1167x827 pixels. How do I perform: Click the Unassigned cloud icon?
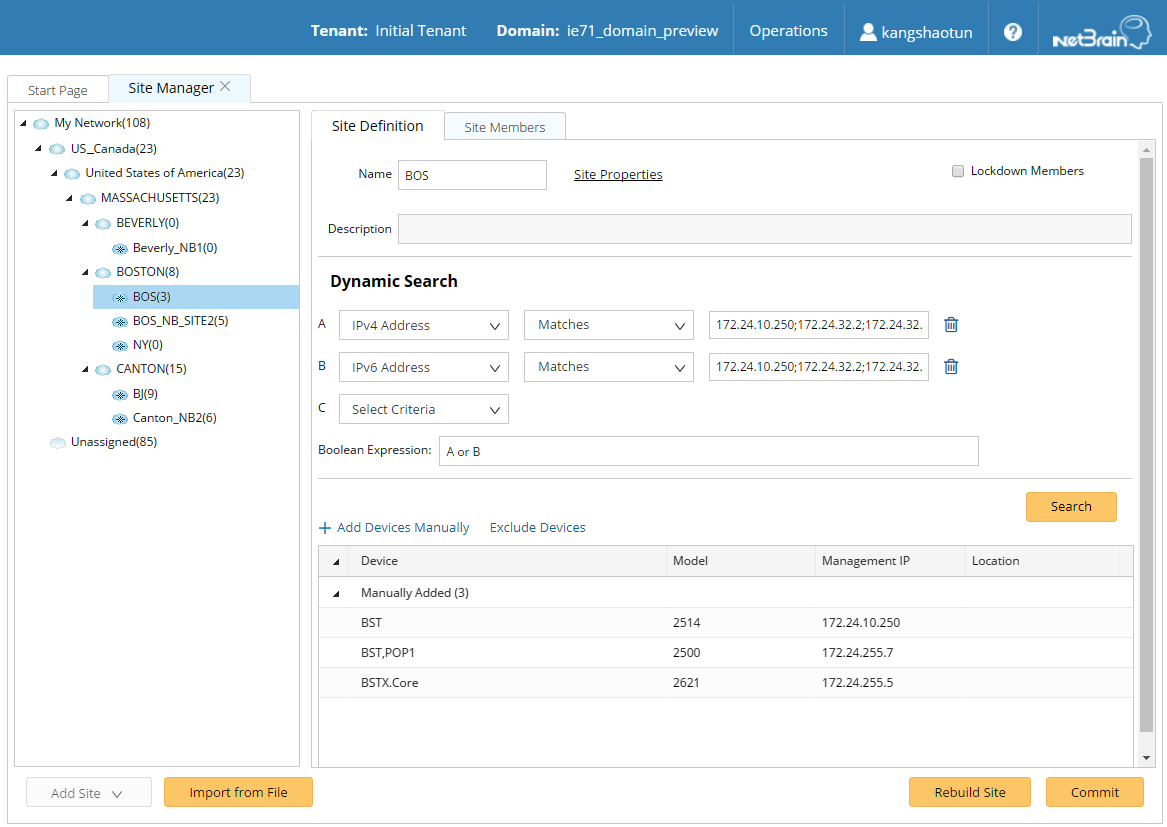[x=58, y=443]
